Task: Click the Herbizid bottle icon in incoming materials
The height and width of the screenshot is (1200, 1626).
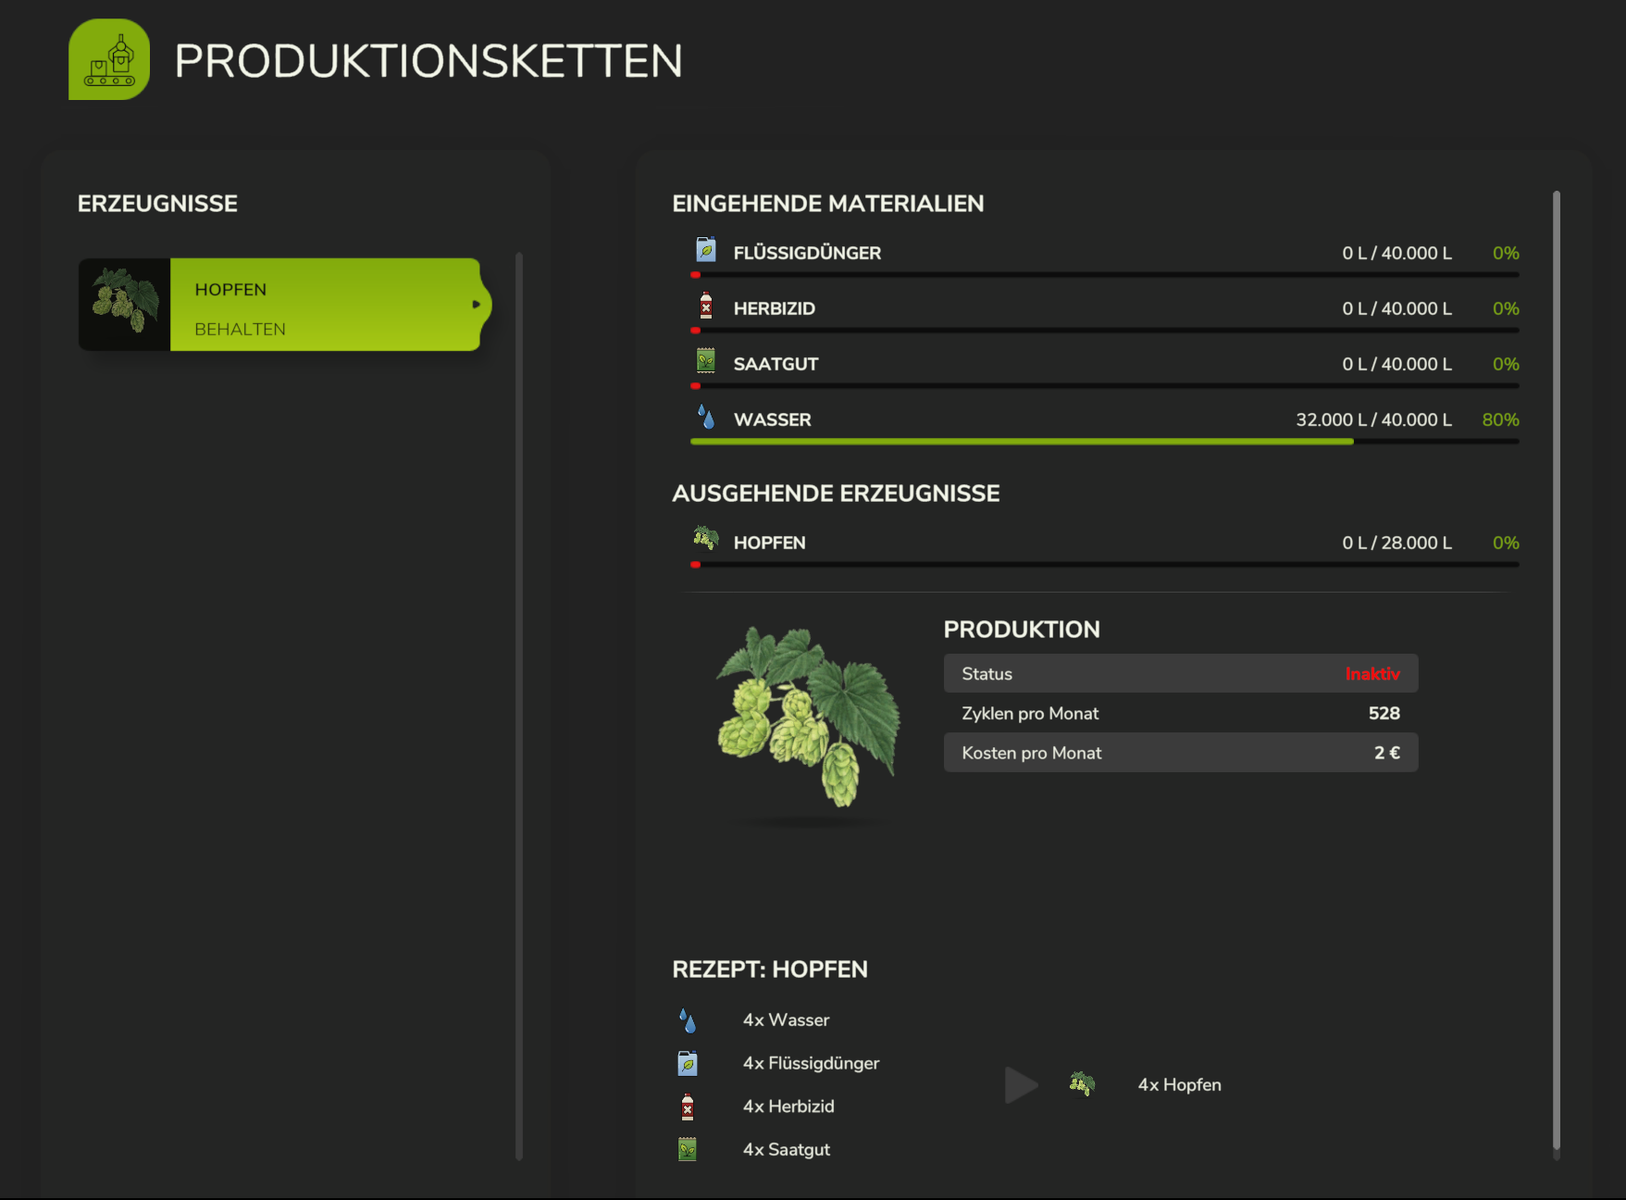Action: coord(706,306)
